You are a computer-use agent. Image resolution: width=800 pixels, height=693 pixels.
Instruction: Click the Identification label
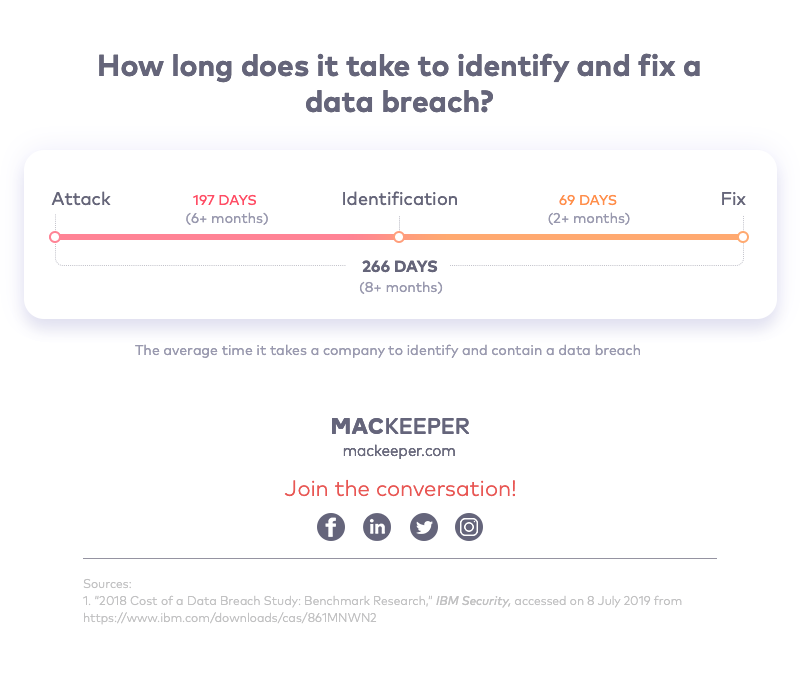(399, 199)
